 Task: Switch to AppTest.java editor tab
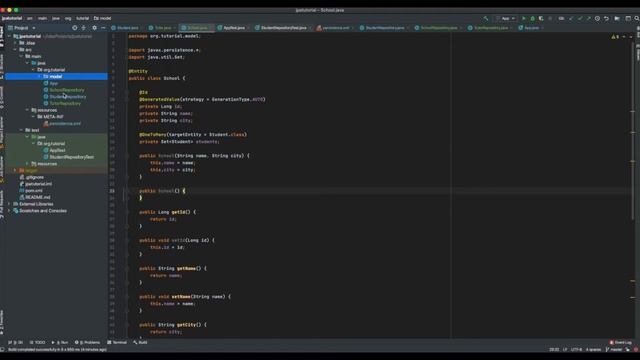pyautogui.click(x=232, y=28)
